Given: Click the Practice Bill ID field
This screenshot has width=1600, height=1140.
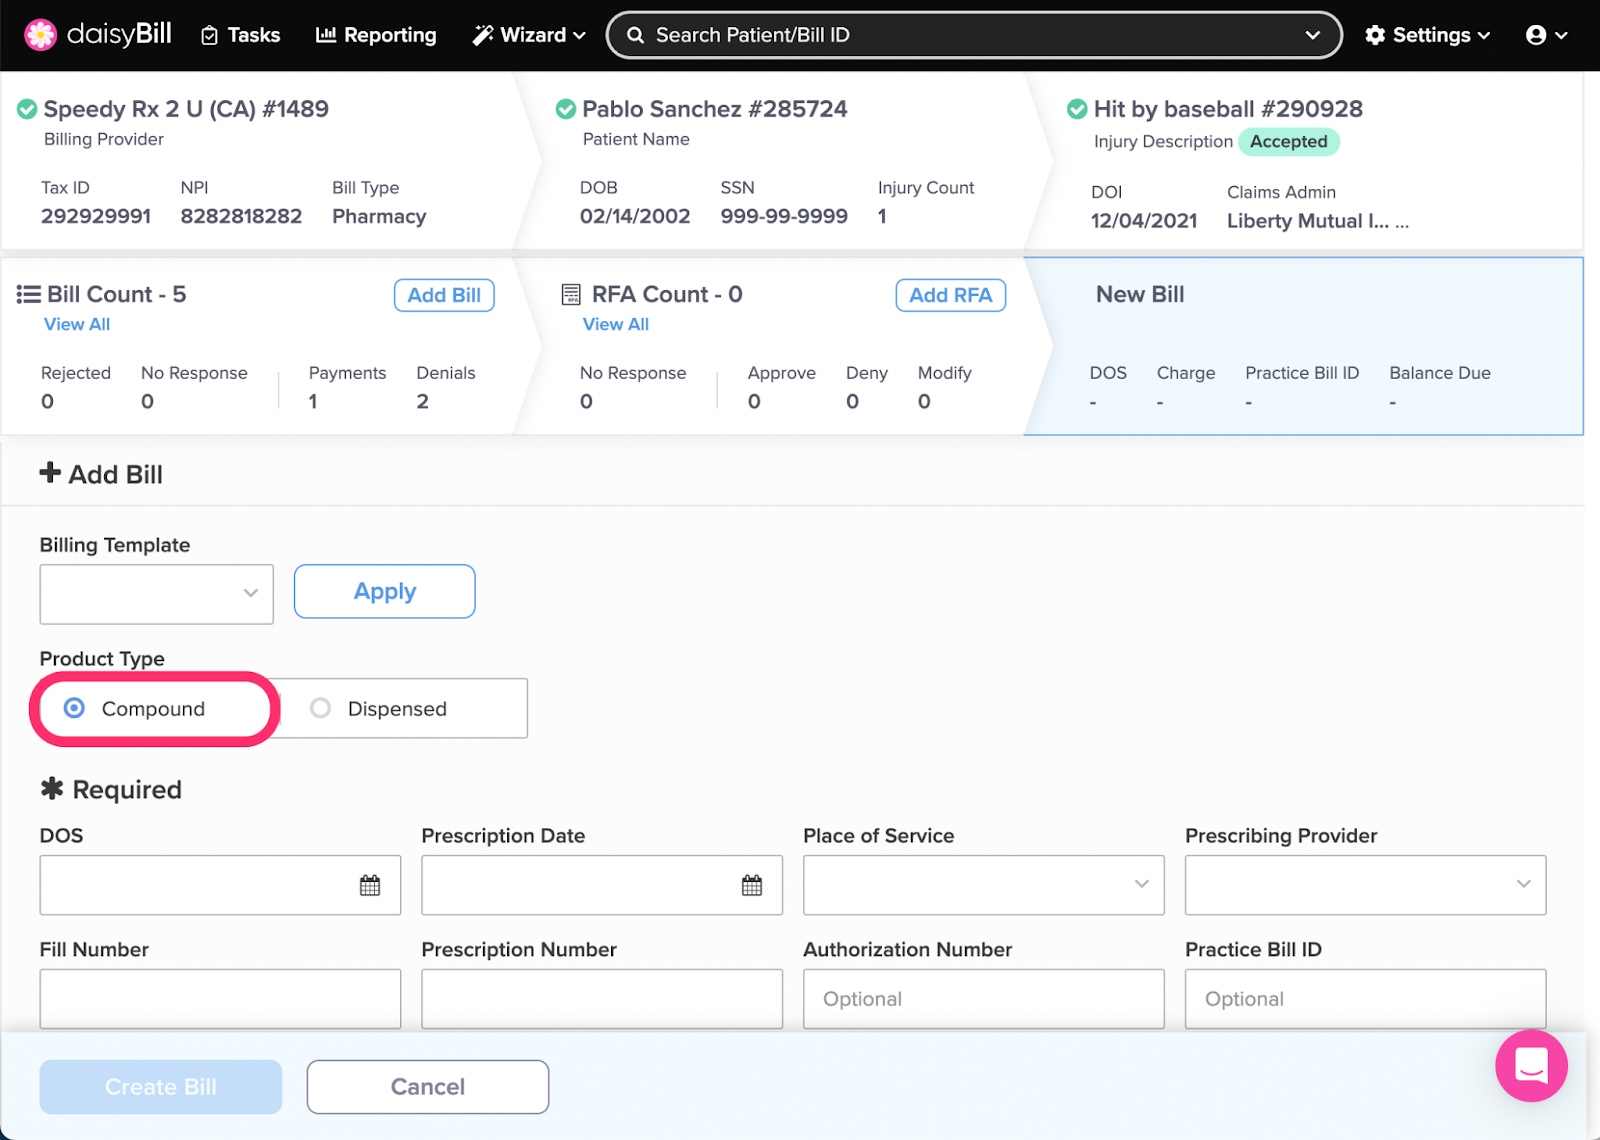Looking at the screenshot, I should [1366, 999].
